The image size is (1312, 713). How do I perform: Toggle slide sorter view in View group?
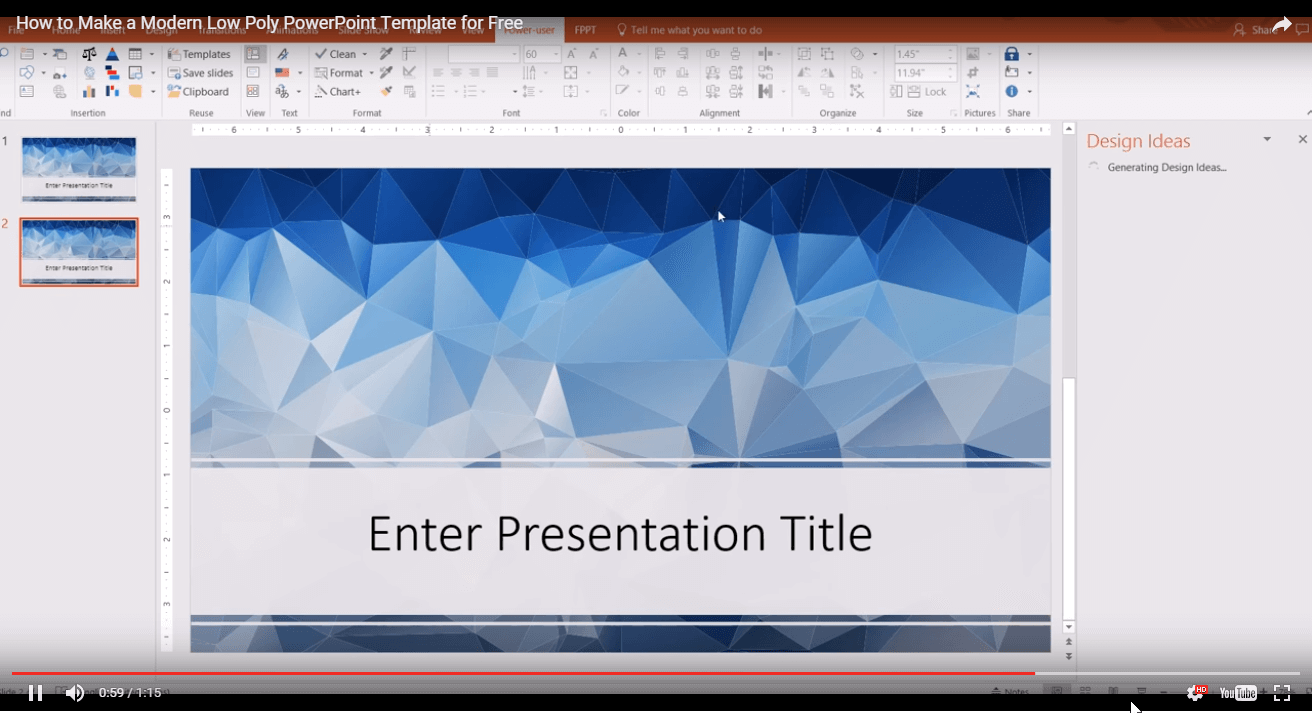[254, 91]
